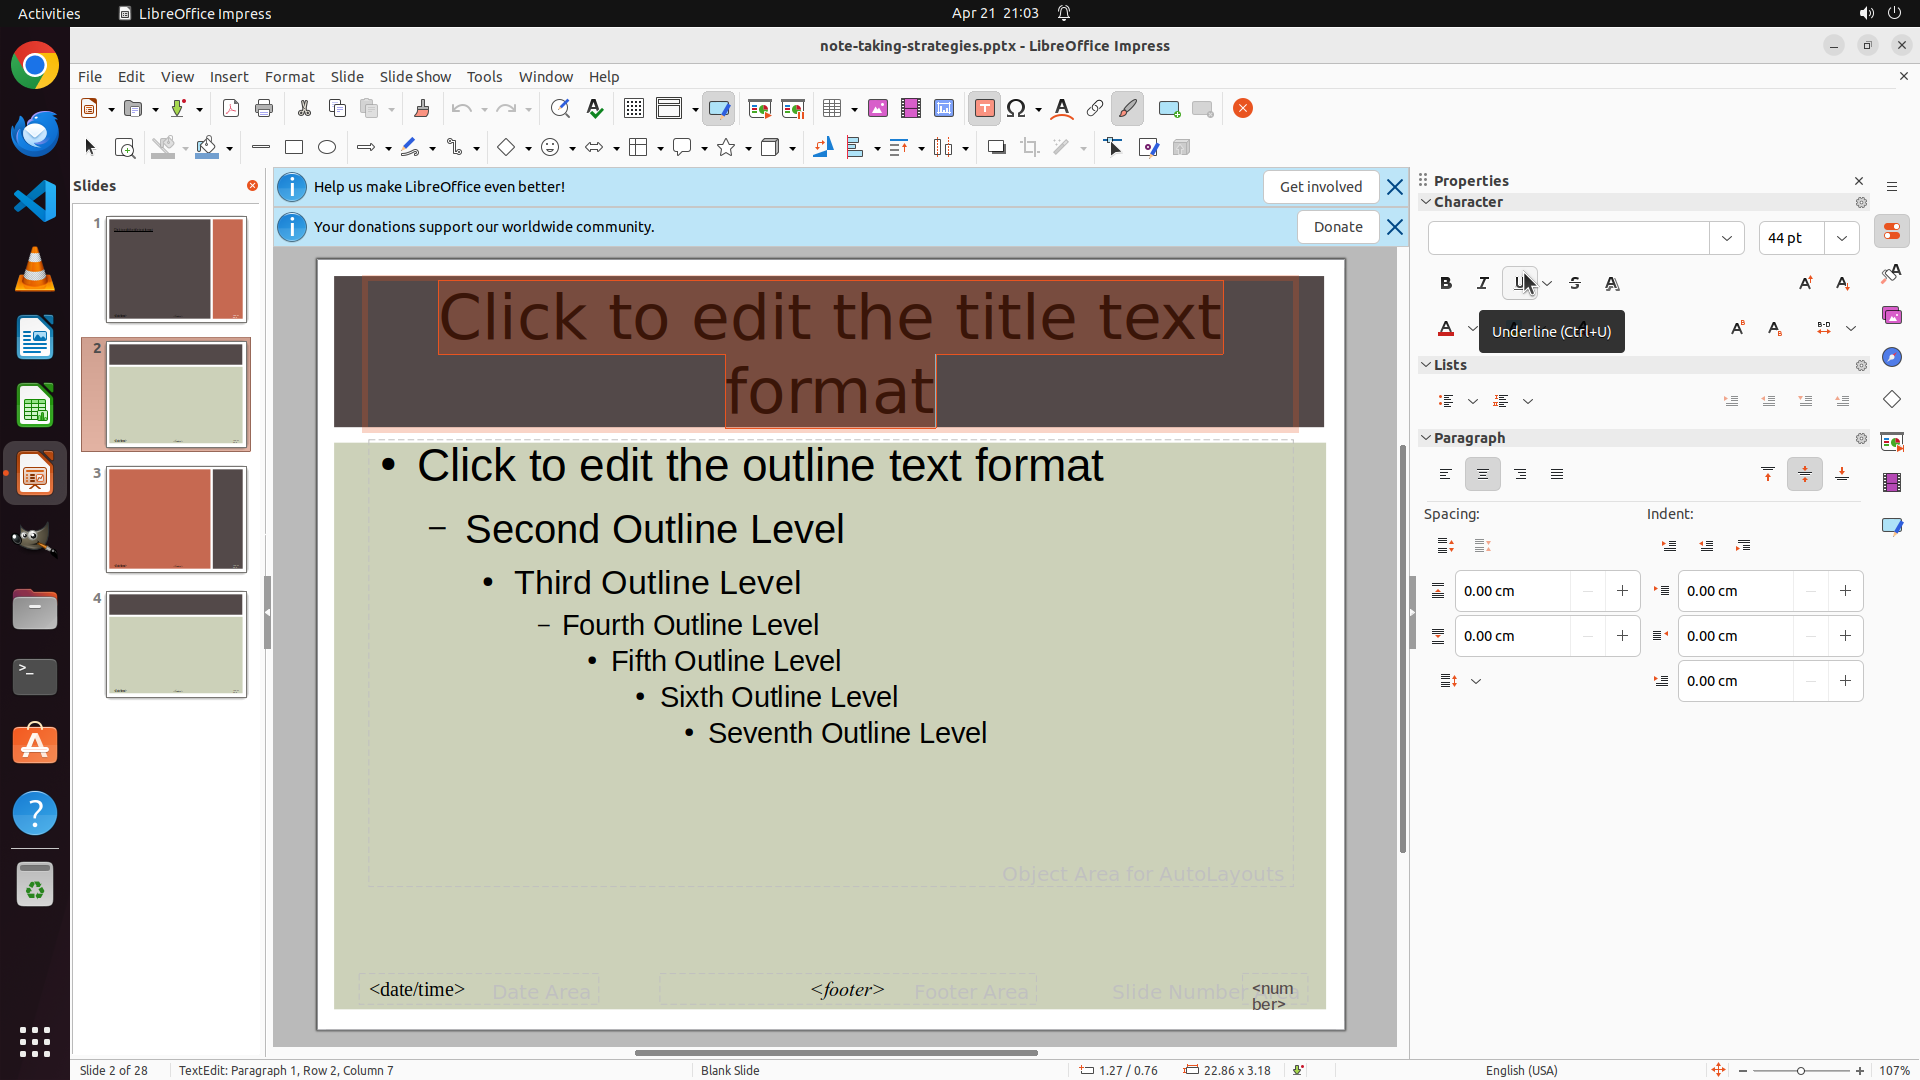This screenshot has width=1920, height=1080.
Task: Click the Donate button
Action: click(1337, 227)
